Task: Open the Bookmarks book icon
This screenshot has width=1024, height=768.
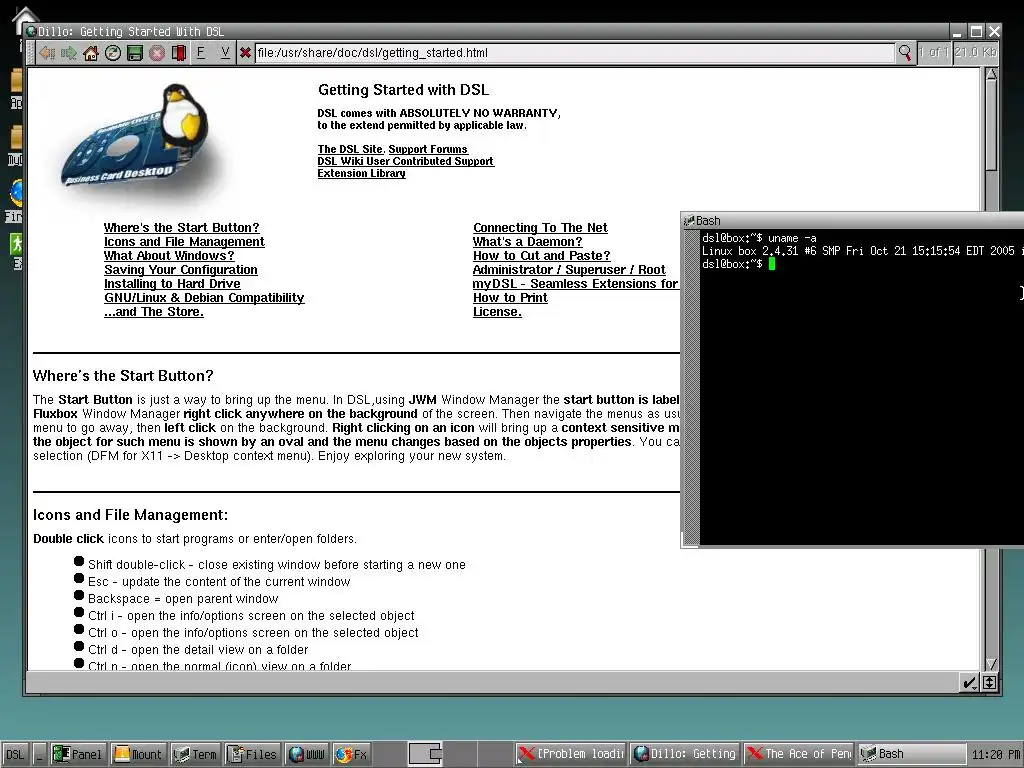Action: tap(179, 53)
